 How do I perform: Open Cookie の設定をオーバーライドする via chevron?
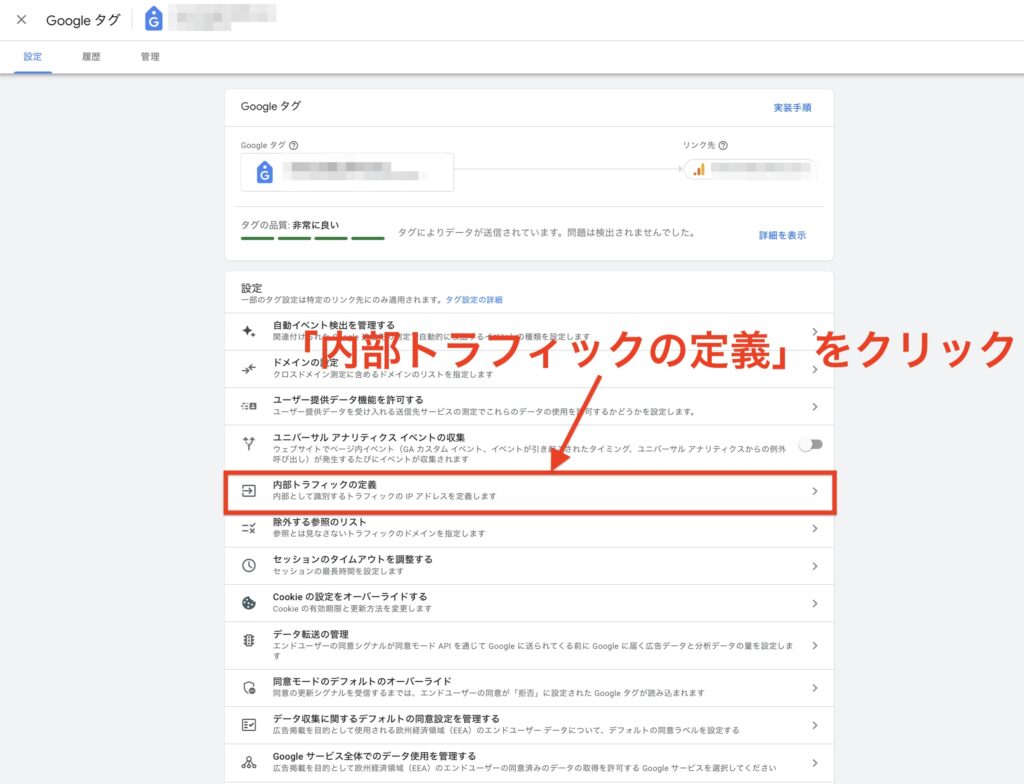click(815, 603)
